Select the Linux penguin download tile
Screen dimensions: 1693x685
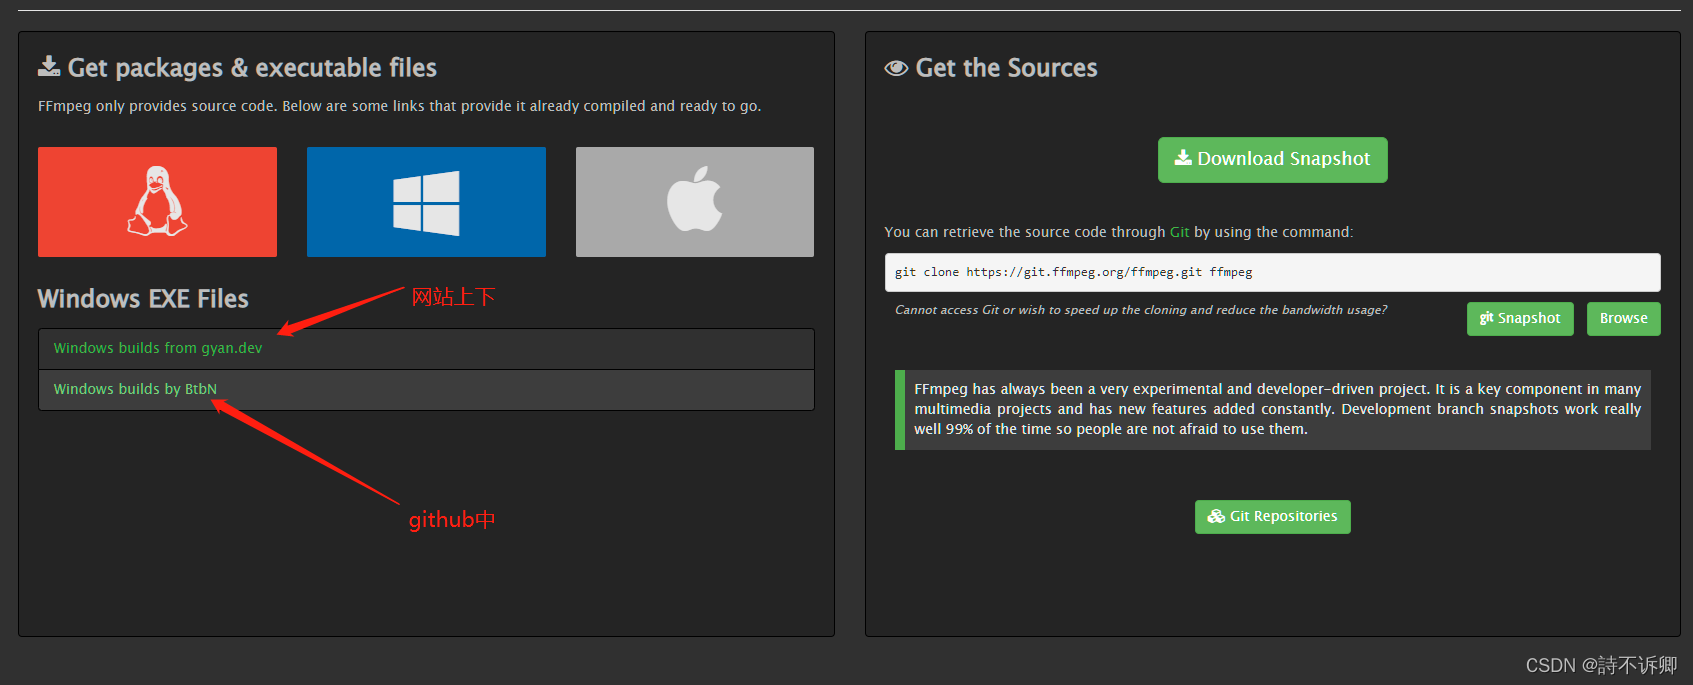point(157,202)
